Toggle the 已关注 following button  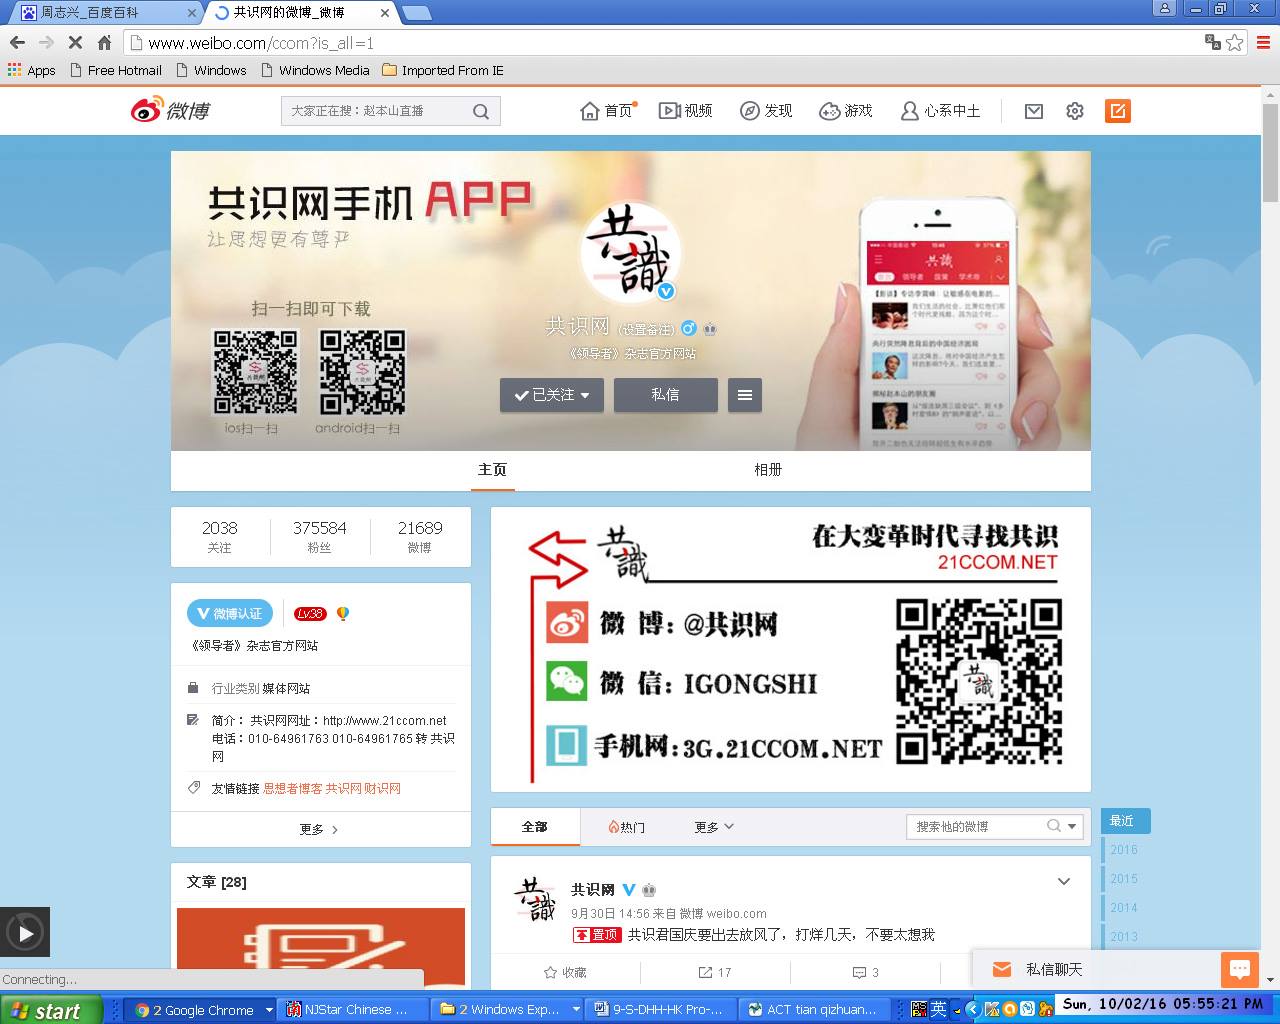552,395
